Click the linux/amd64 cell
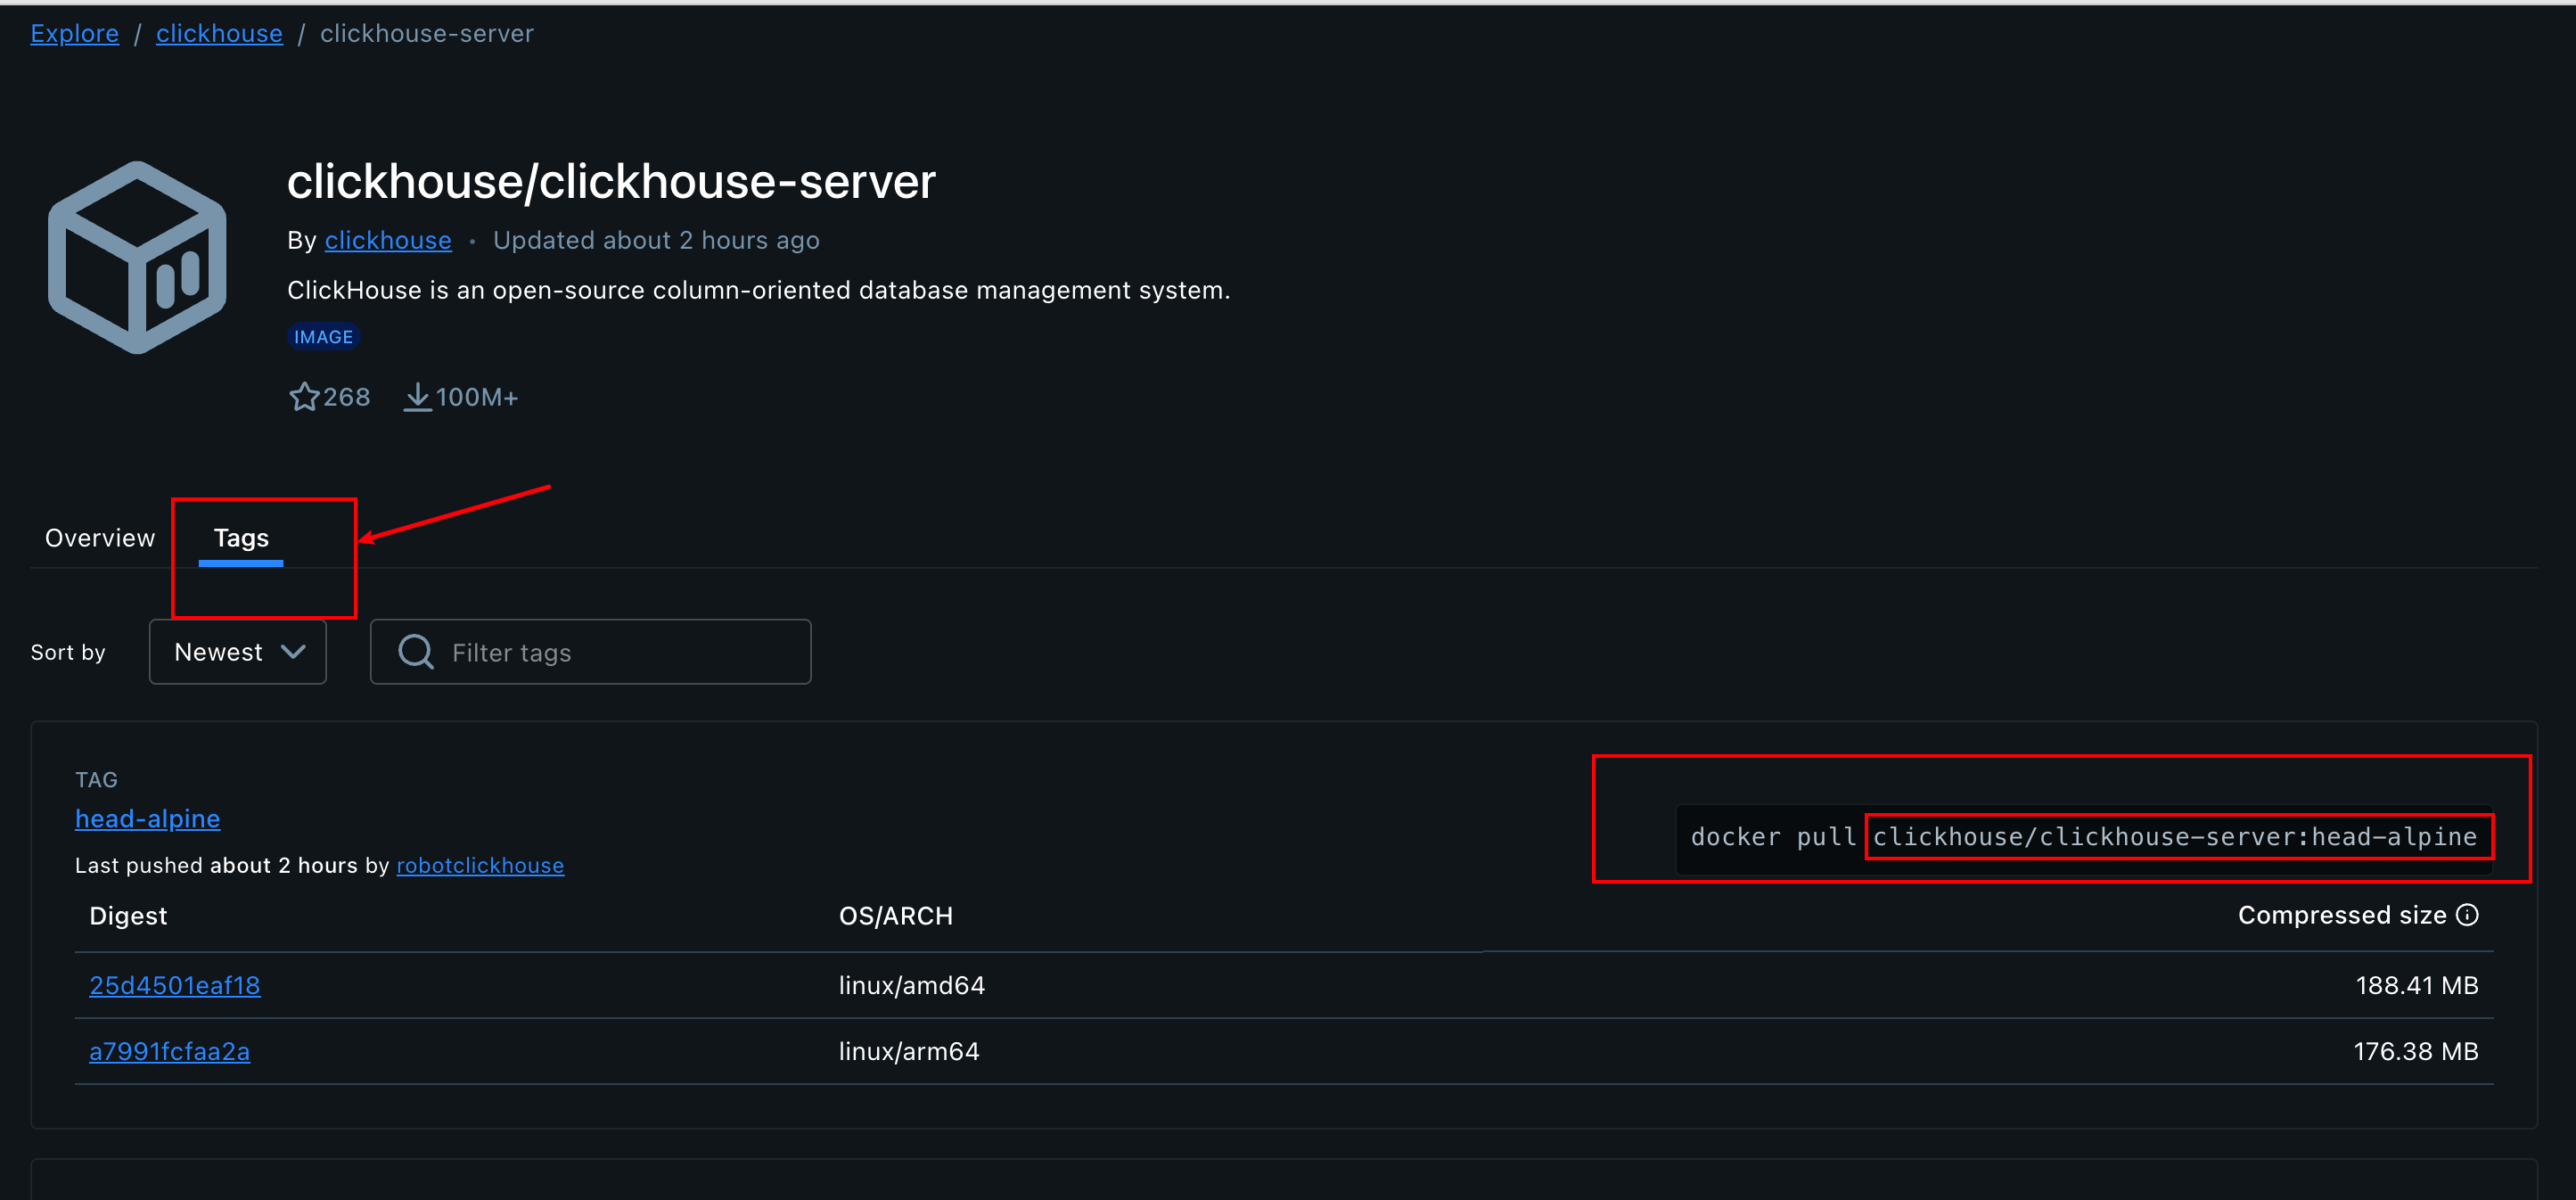The height and width of the screenshot is (1200, 2576). pyautogui.click(x=912, y=985)
